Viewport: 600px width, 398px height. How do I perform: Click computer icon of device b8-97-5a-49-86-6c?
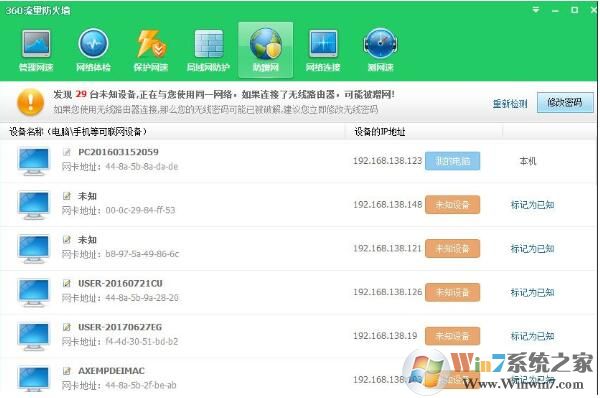point(34,249)
